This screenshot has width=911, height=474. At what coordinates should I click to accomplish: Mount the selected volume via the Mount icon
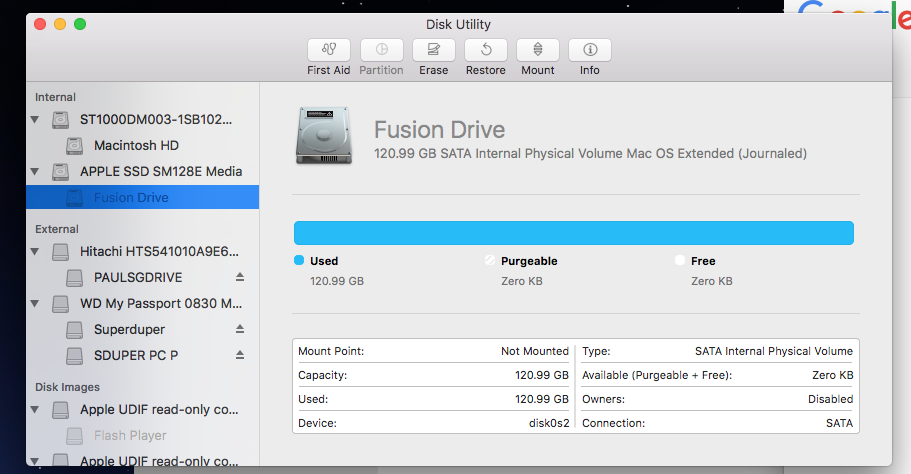538,50
